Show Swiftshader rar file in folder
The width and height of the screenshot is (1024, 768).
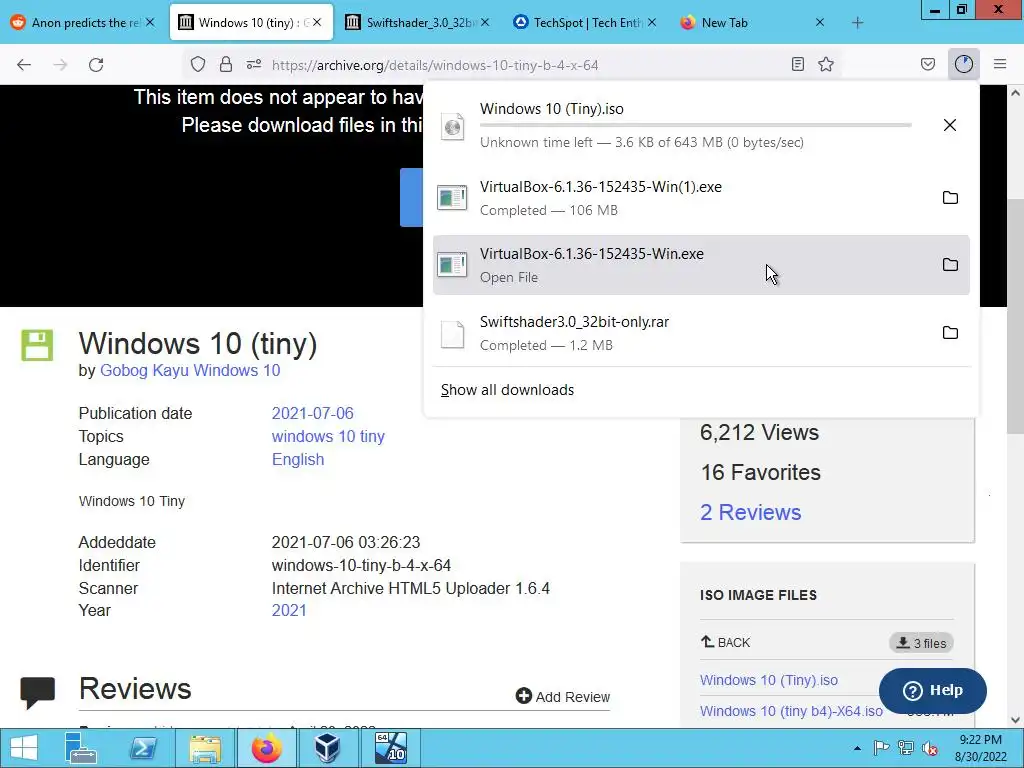tap(950, 332)
